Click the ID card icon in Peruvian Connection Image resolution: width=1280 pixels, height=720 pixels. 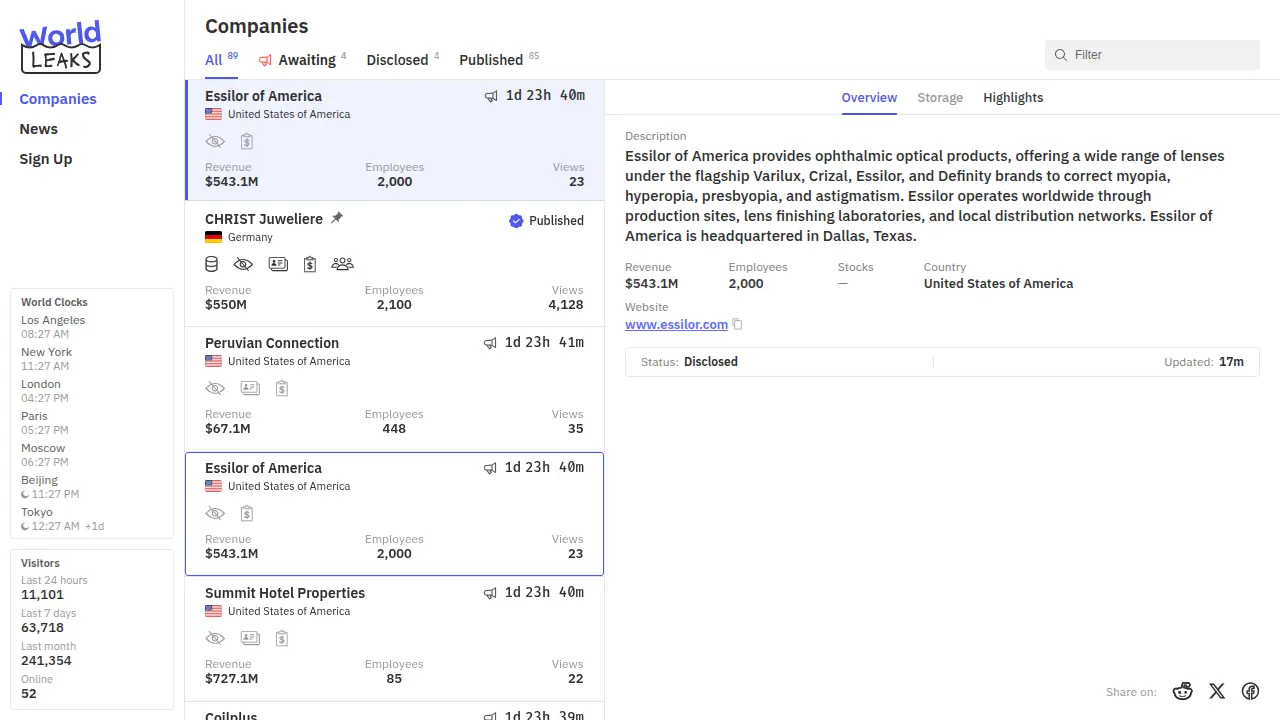[250, 388]
